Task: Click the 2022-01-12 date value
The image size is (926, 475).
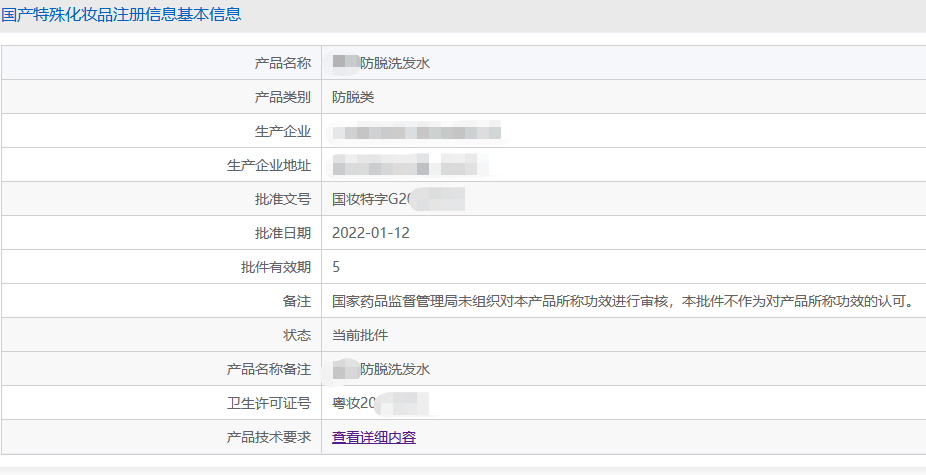Action: (x=371, y=233)
